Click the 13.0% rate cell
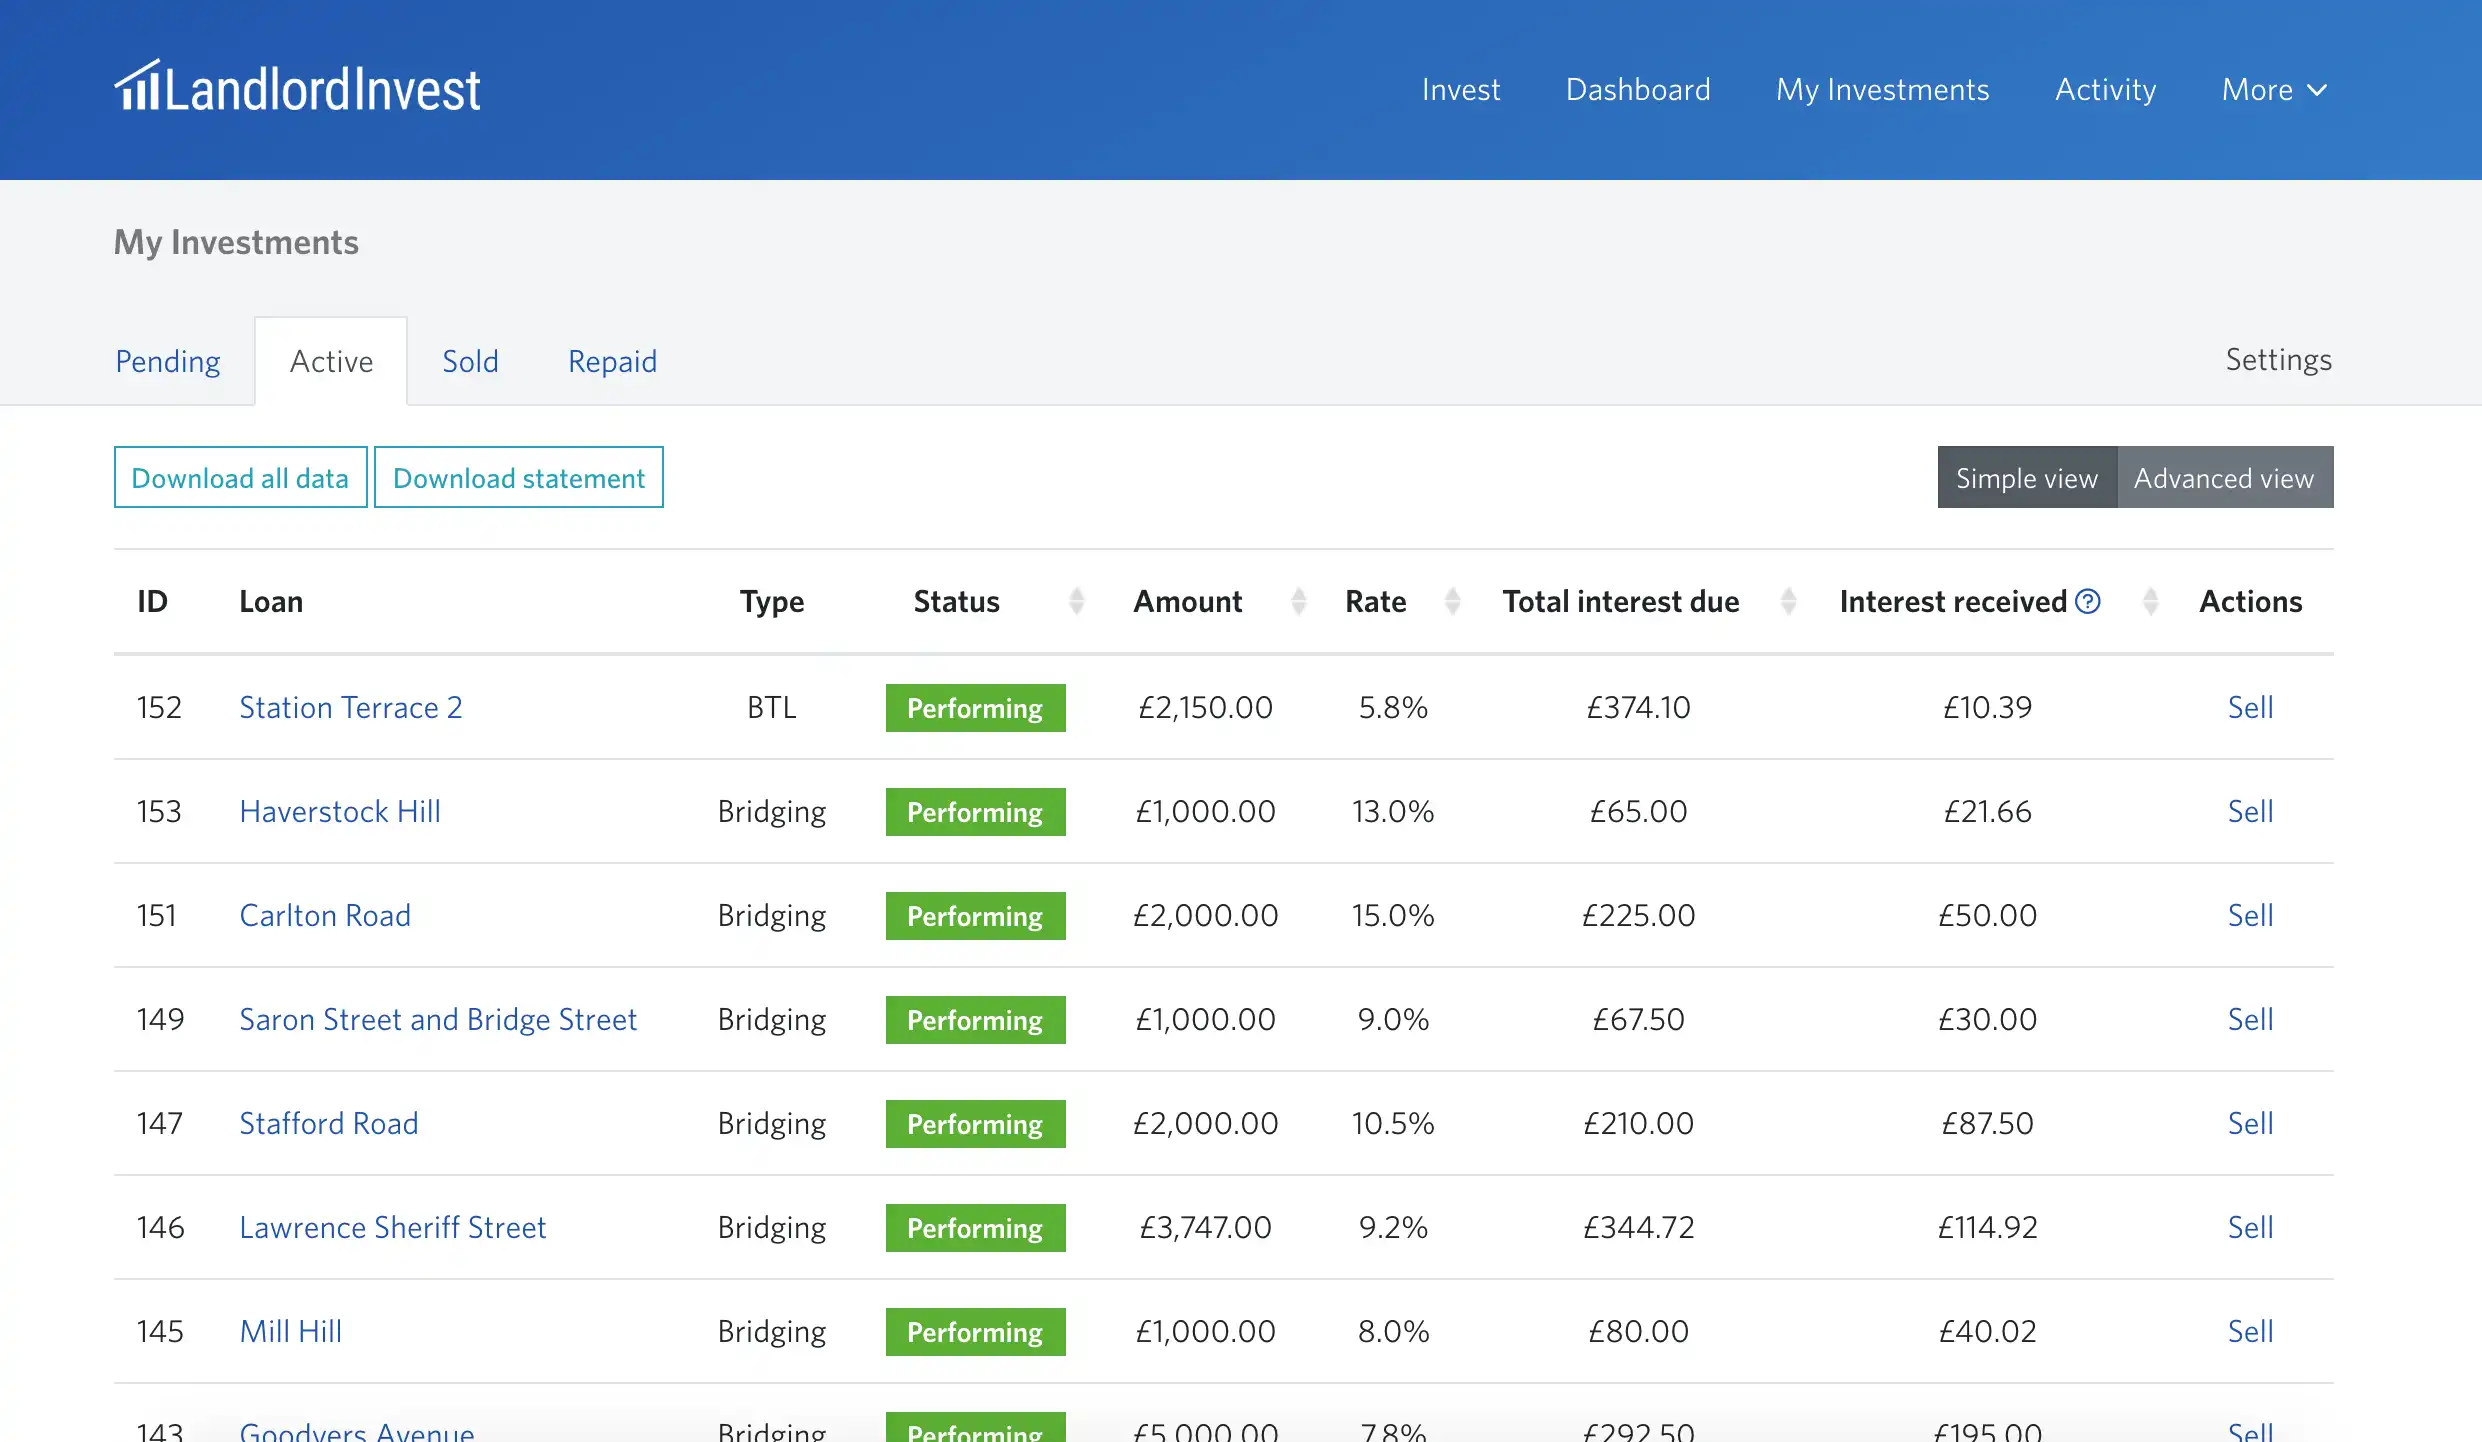The image size is (2482, 1442). tap(1393, 811)
